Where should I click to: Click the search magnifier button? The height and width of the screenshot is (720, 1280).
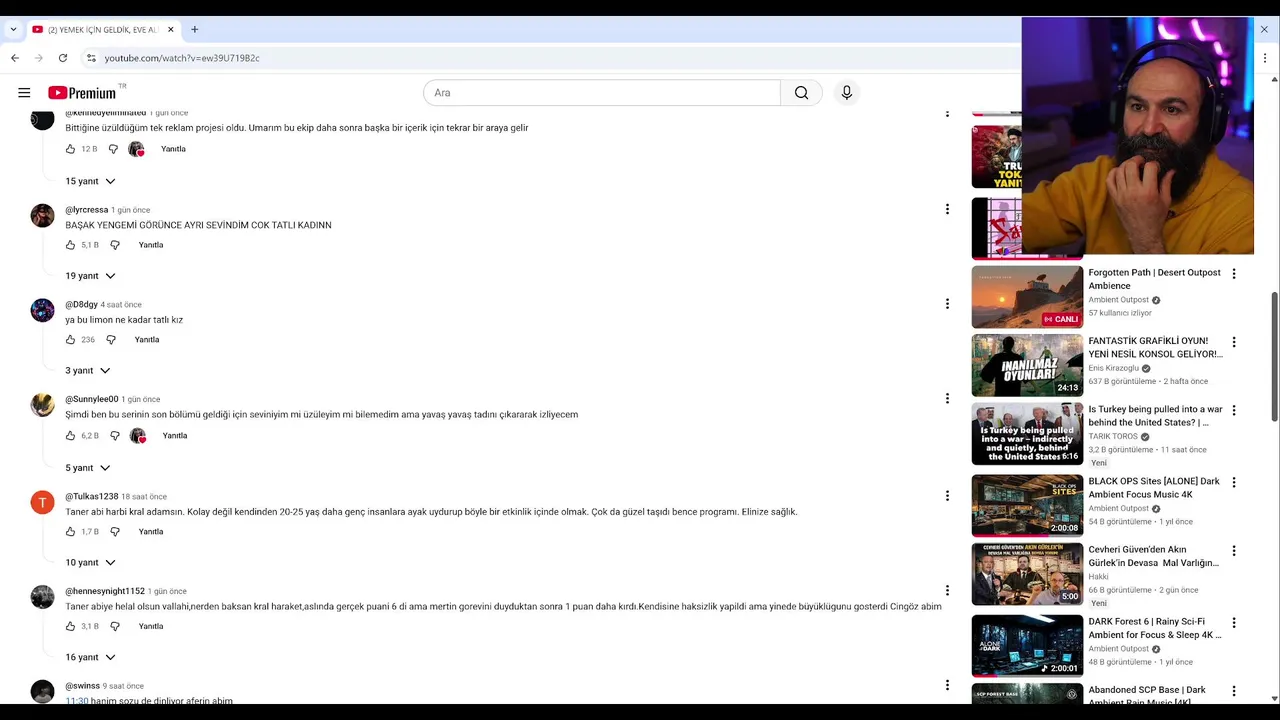point(801,93)
